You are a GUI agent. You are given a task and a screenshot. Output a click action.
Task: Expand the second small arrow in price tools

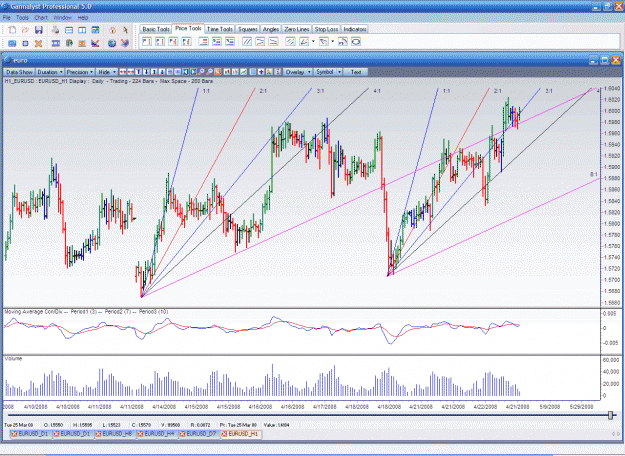(x=332, y=41)
